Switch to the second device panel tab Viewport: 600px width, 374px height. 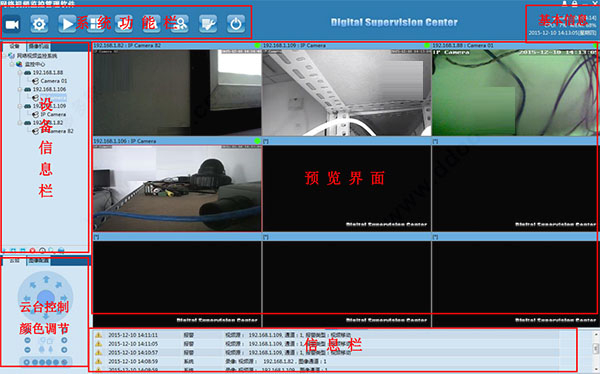tap(39, 47)
